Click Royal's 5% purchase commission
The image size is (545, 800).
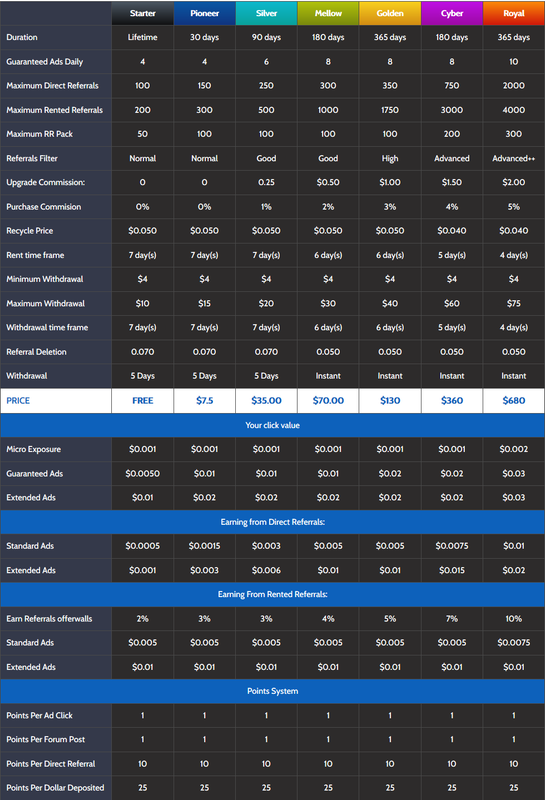click(x=514, y=207)
